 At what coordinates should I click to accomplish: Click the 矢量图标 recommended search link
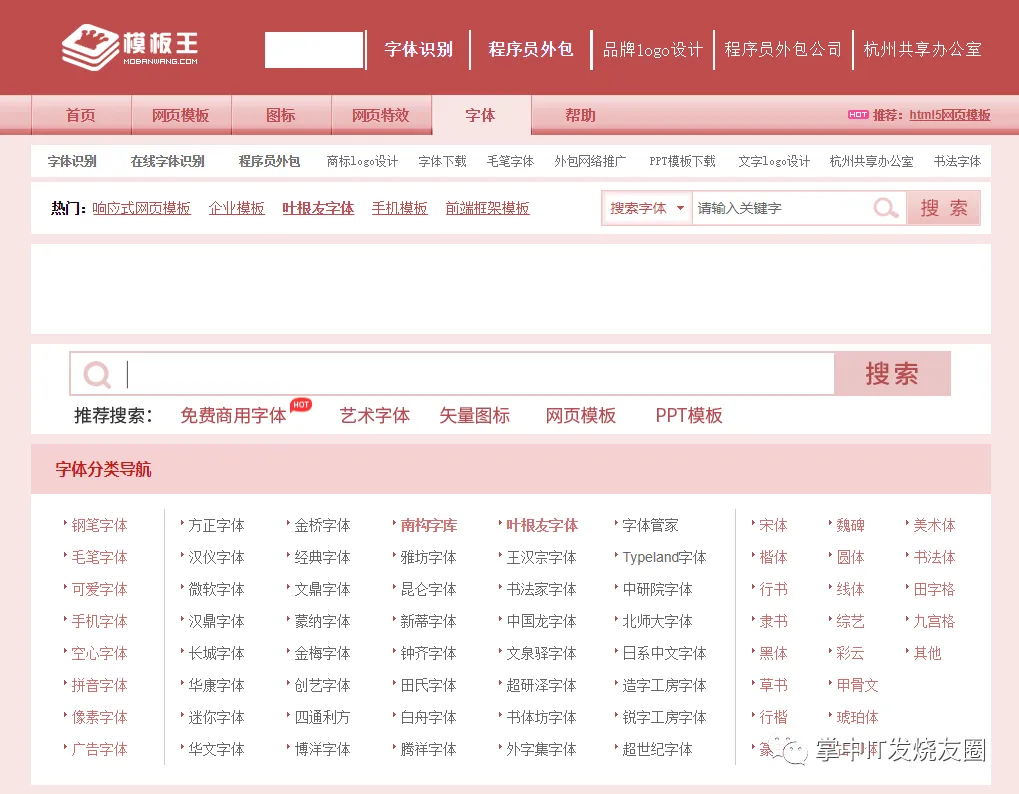(474, 415)
